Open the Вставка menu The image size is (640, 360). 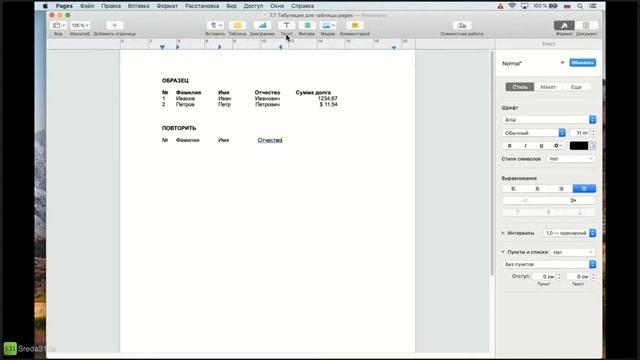(x=138, y=6)
